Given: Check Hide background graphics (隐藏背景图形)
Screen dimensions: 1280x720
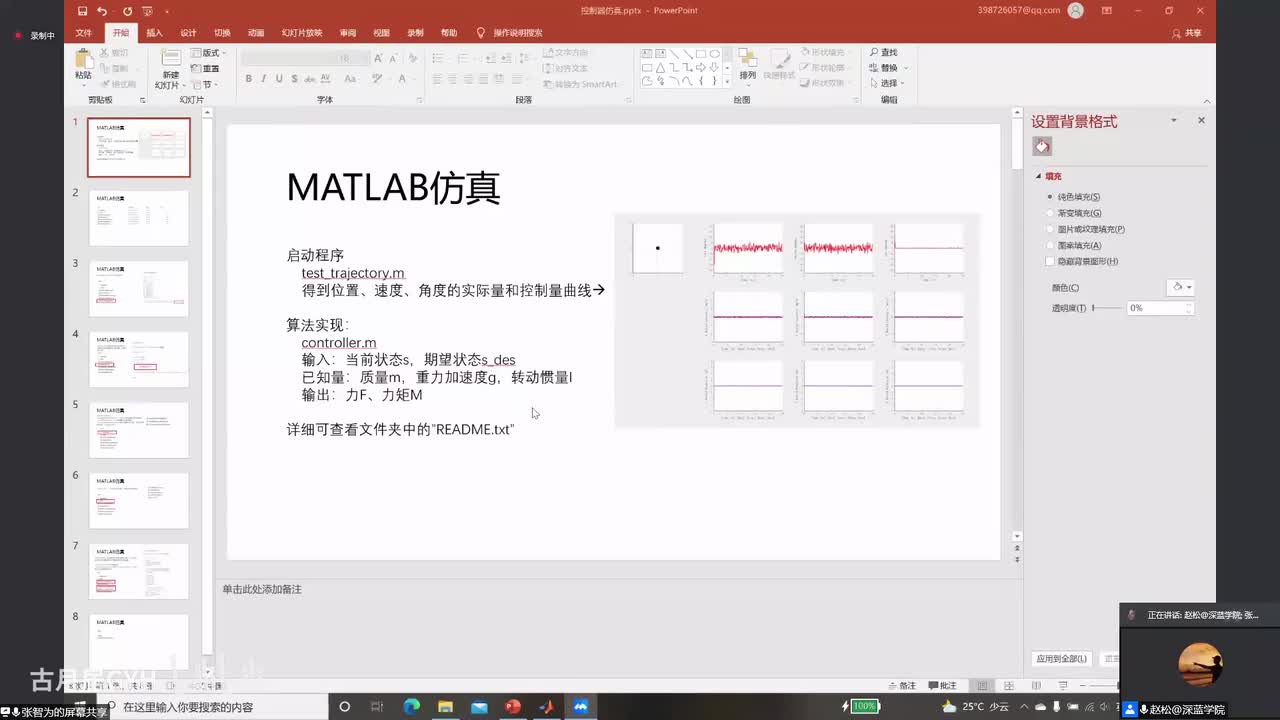Looking at the screenshot, I should click(1081, 261).
